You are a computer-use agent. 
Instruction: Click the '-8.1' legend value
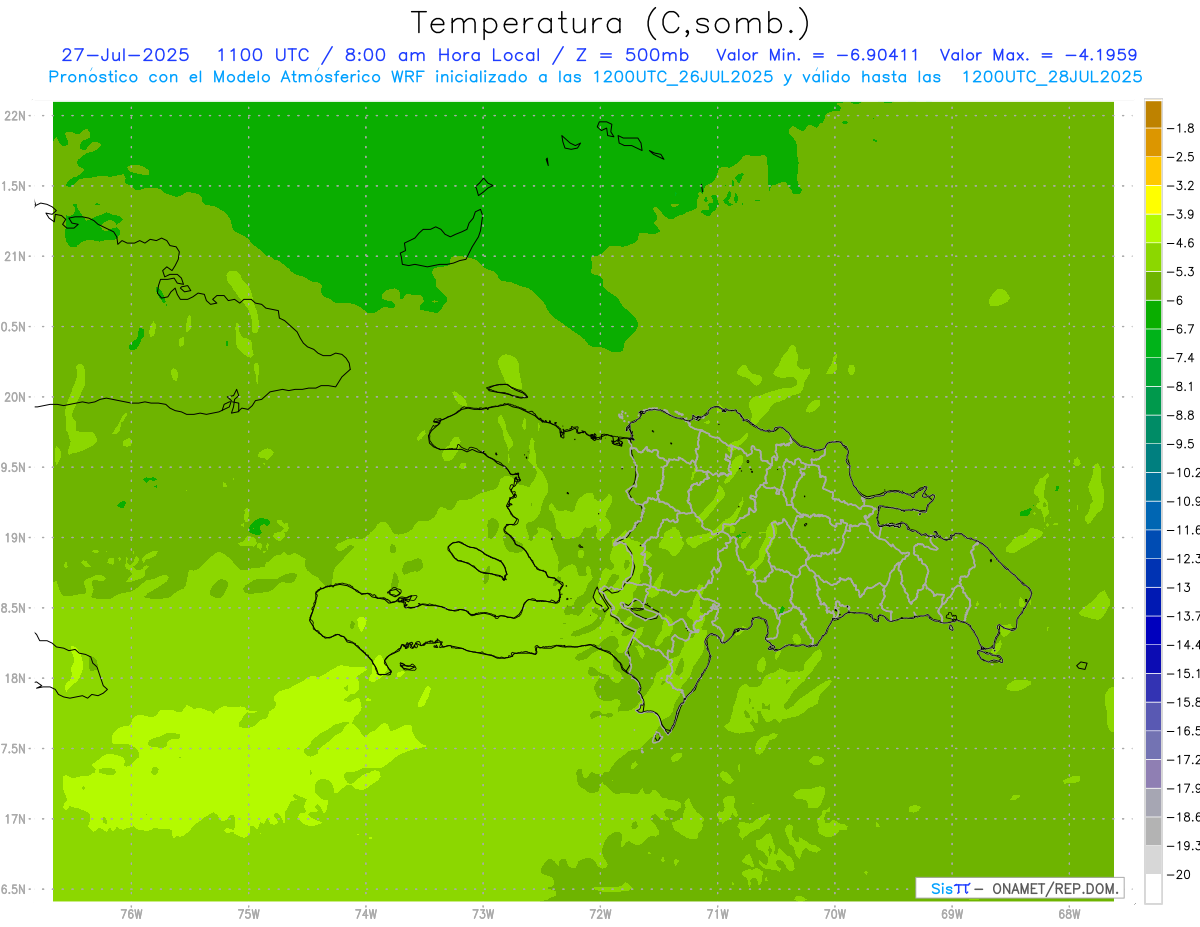[1181, 386]
